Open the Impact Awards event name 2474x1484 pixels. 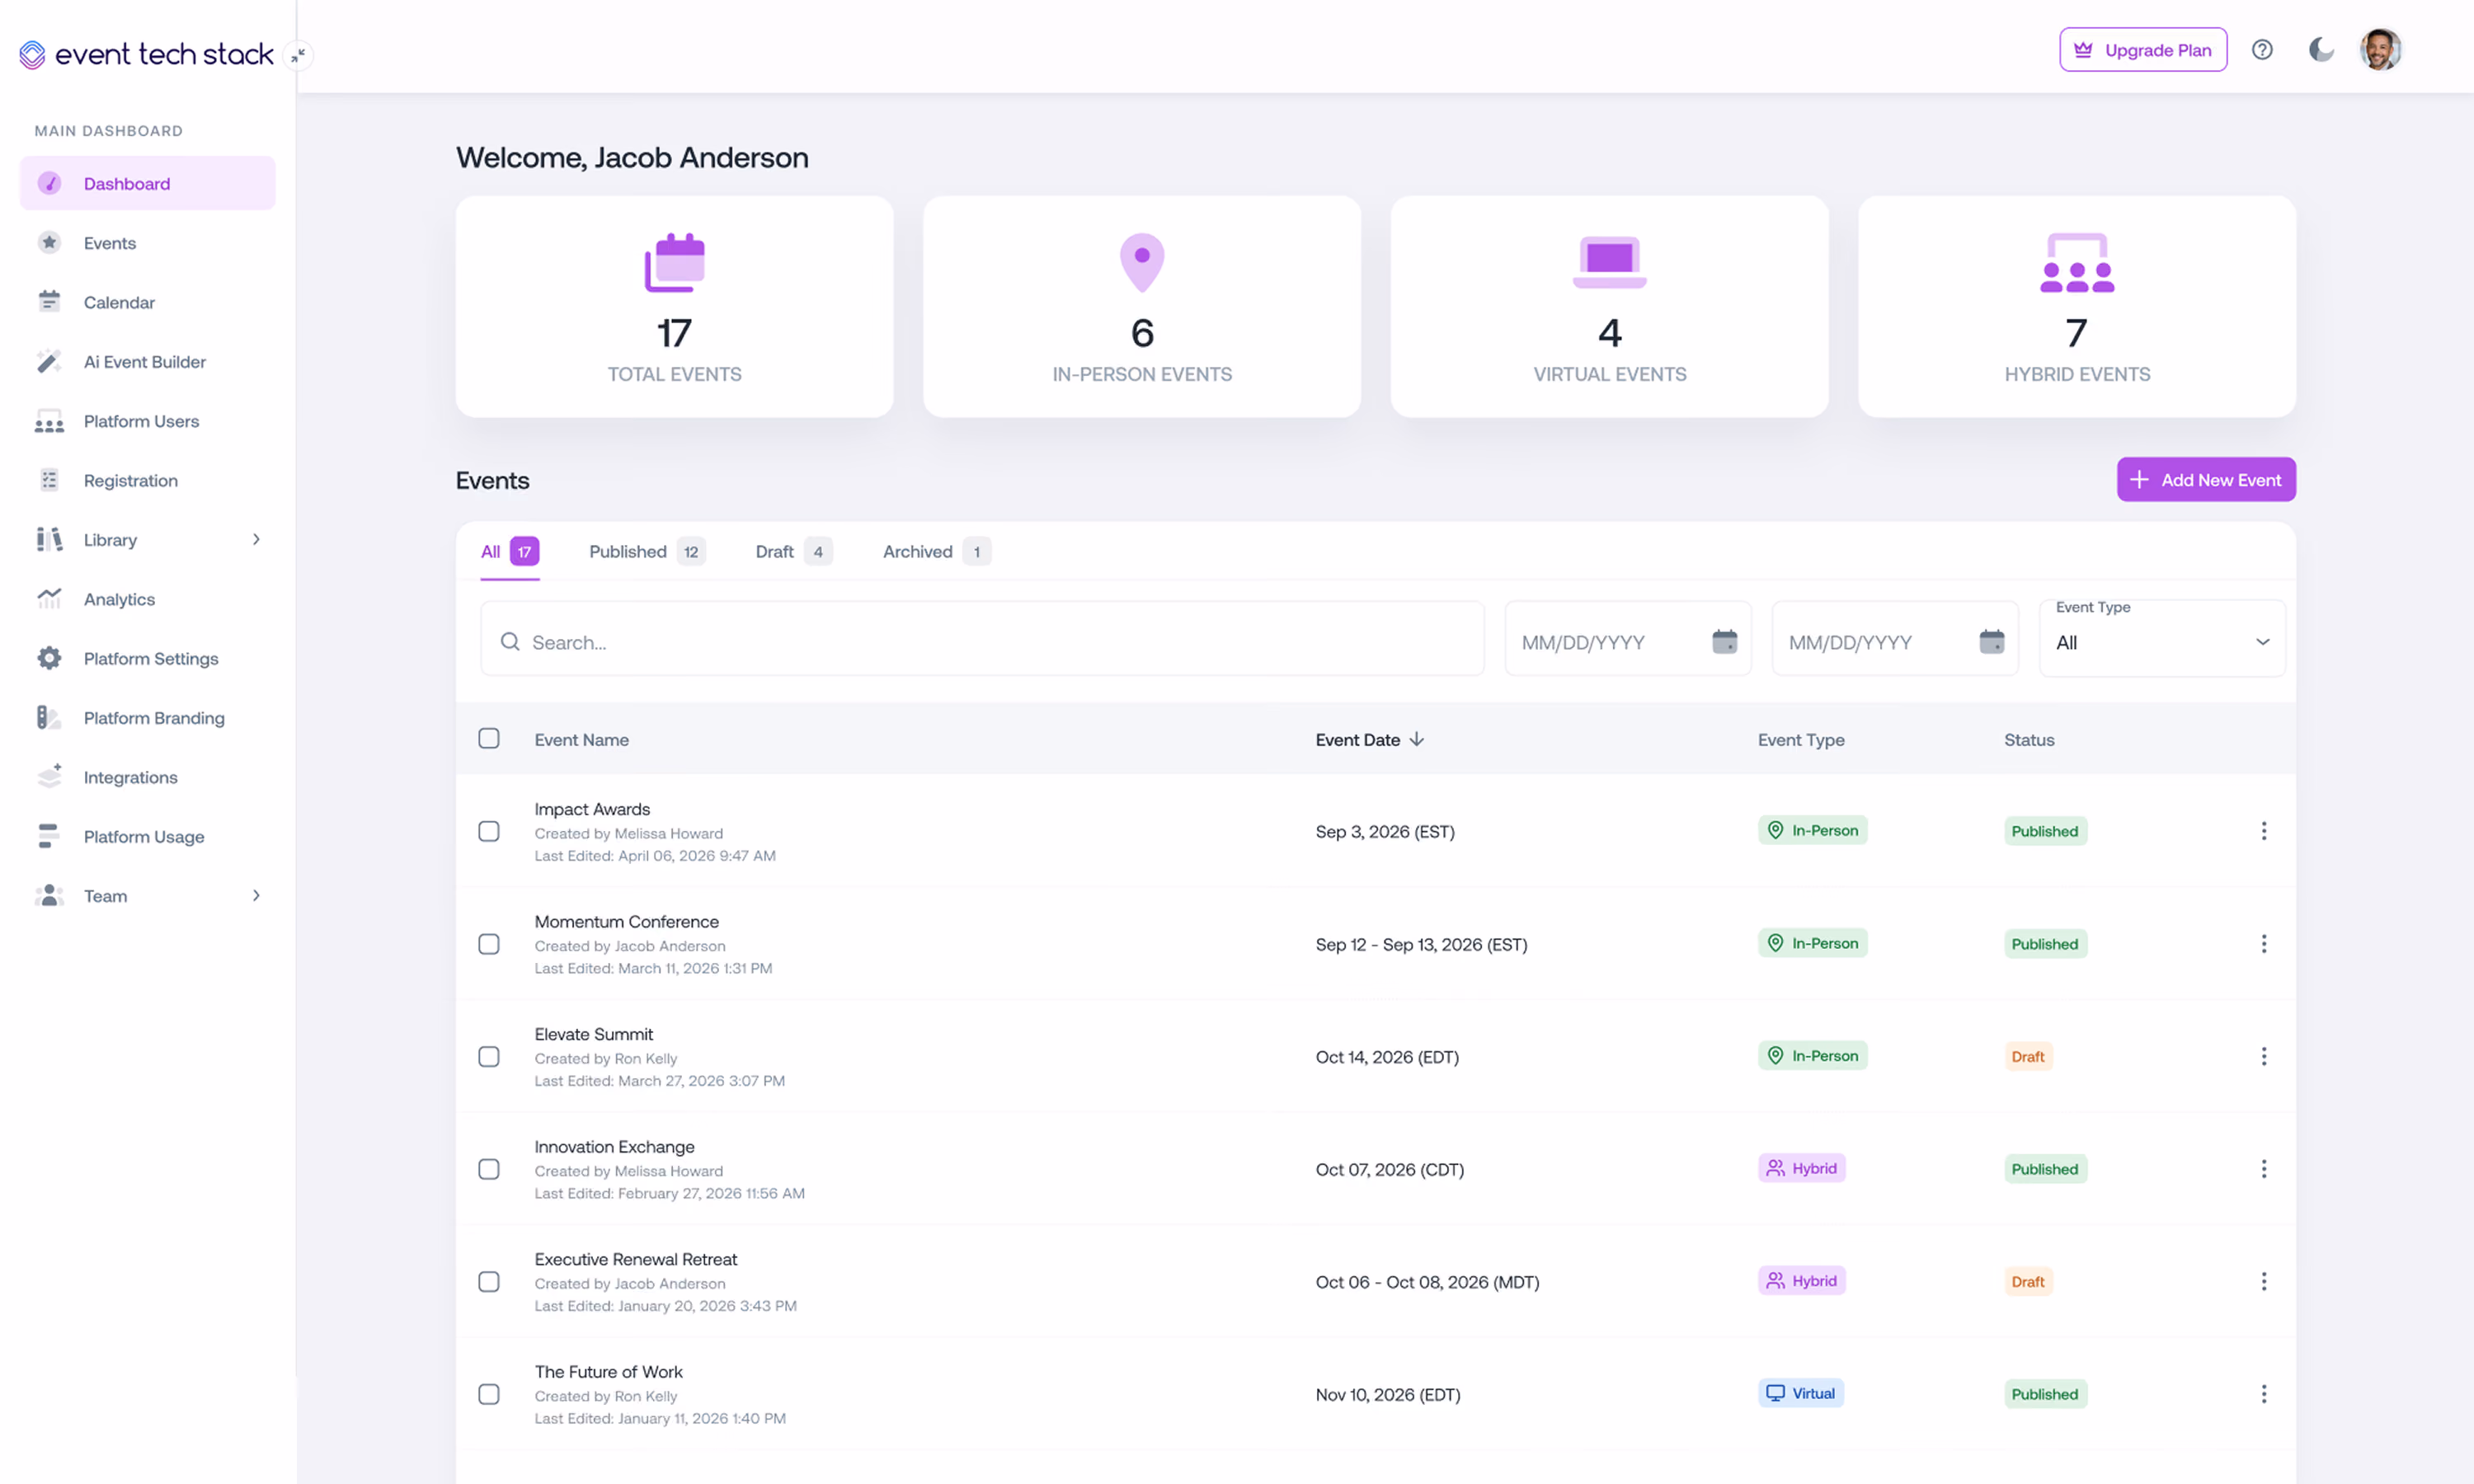pyautogui.click(x=592, y=809)
